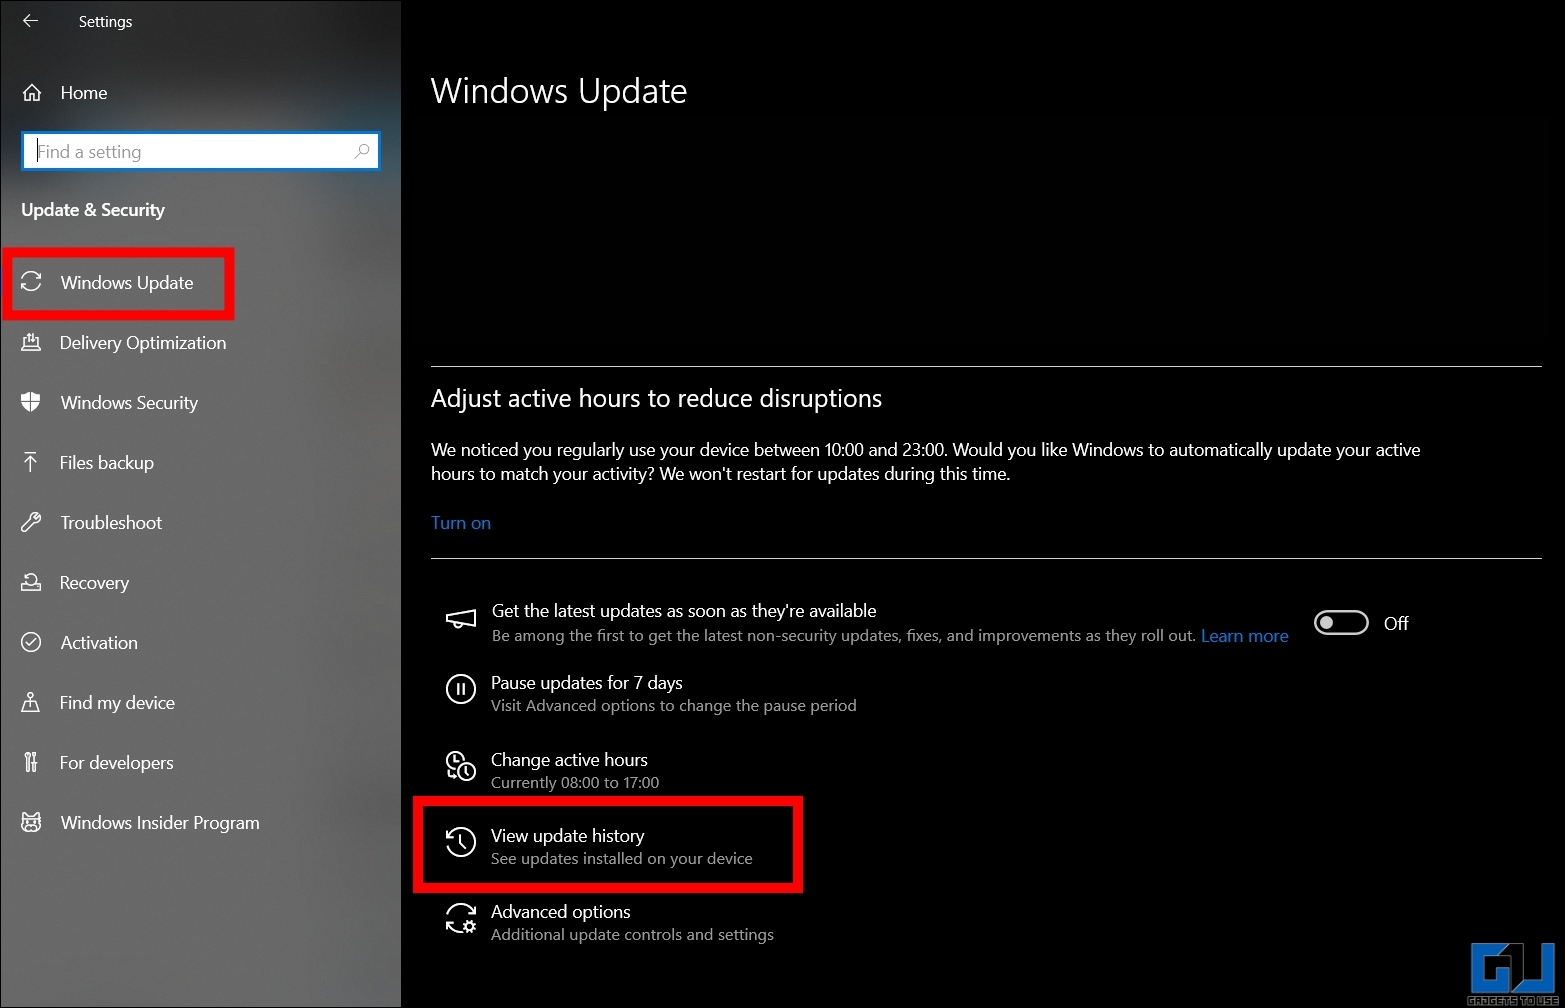The image size is (1565, 1008).
Task: Go to the Home menu item
Action: 83,92
